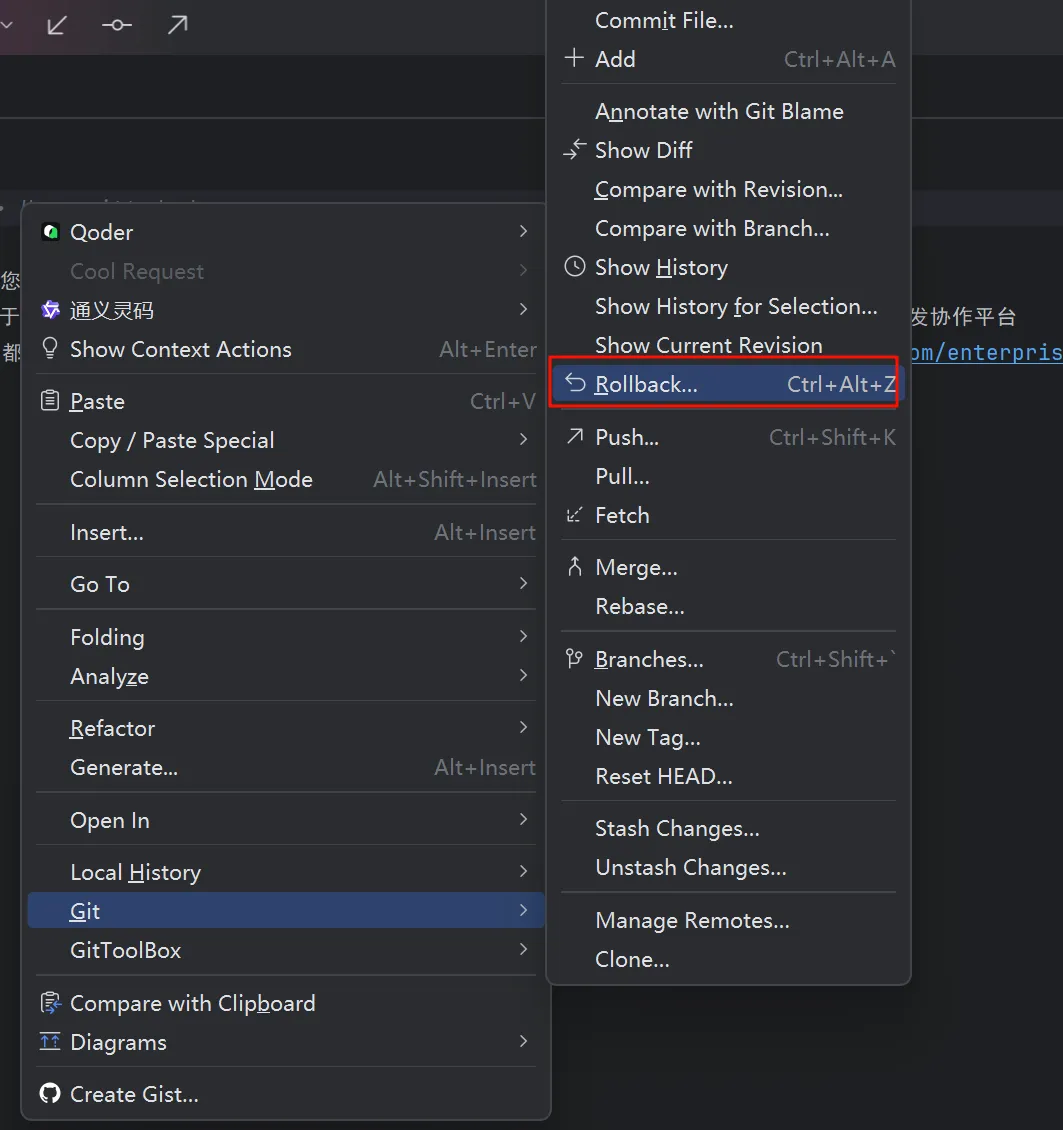Image resolution: width=1063 pixels, height=1130 pixels.
Task: Select the highlighted Git menu entry
Action: point(286,910)
